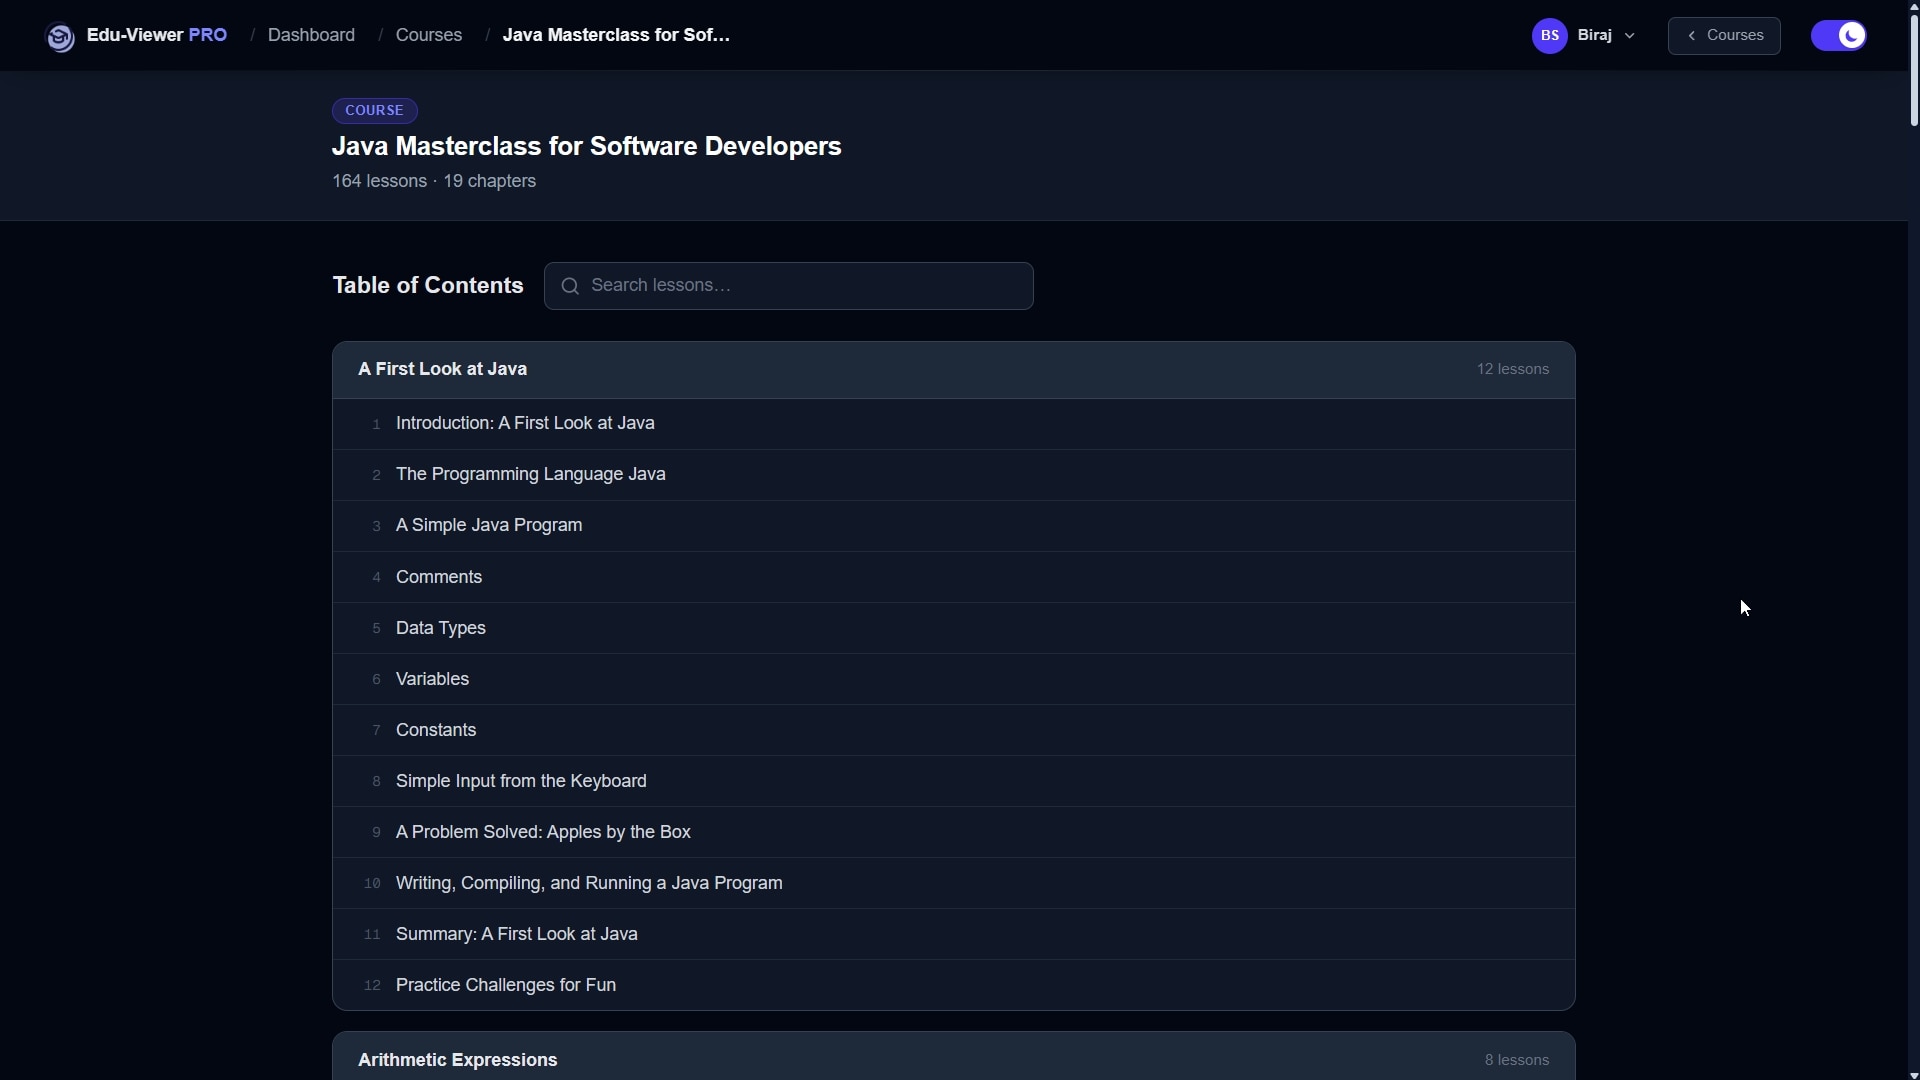
Task: Toggle the dark mode switch
Action: 1840,35
